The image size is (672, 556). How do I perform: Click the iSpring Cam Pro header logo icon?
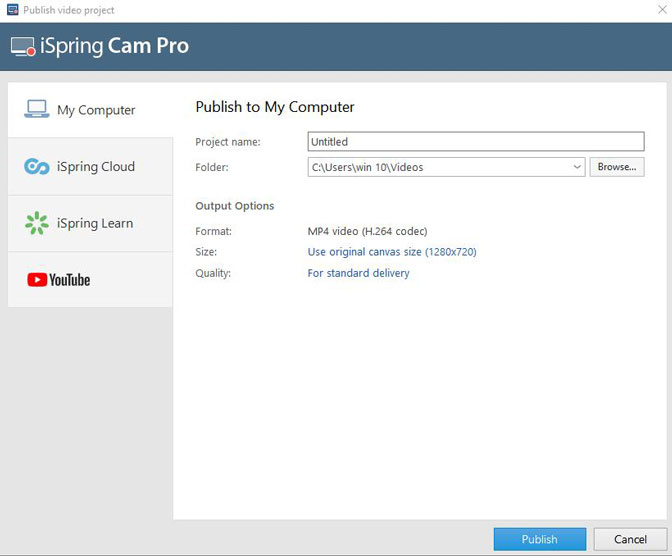[23, 47]
